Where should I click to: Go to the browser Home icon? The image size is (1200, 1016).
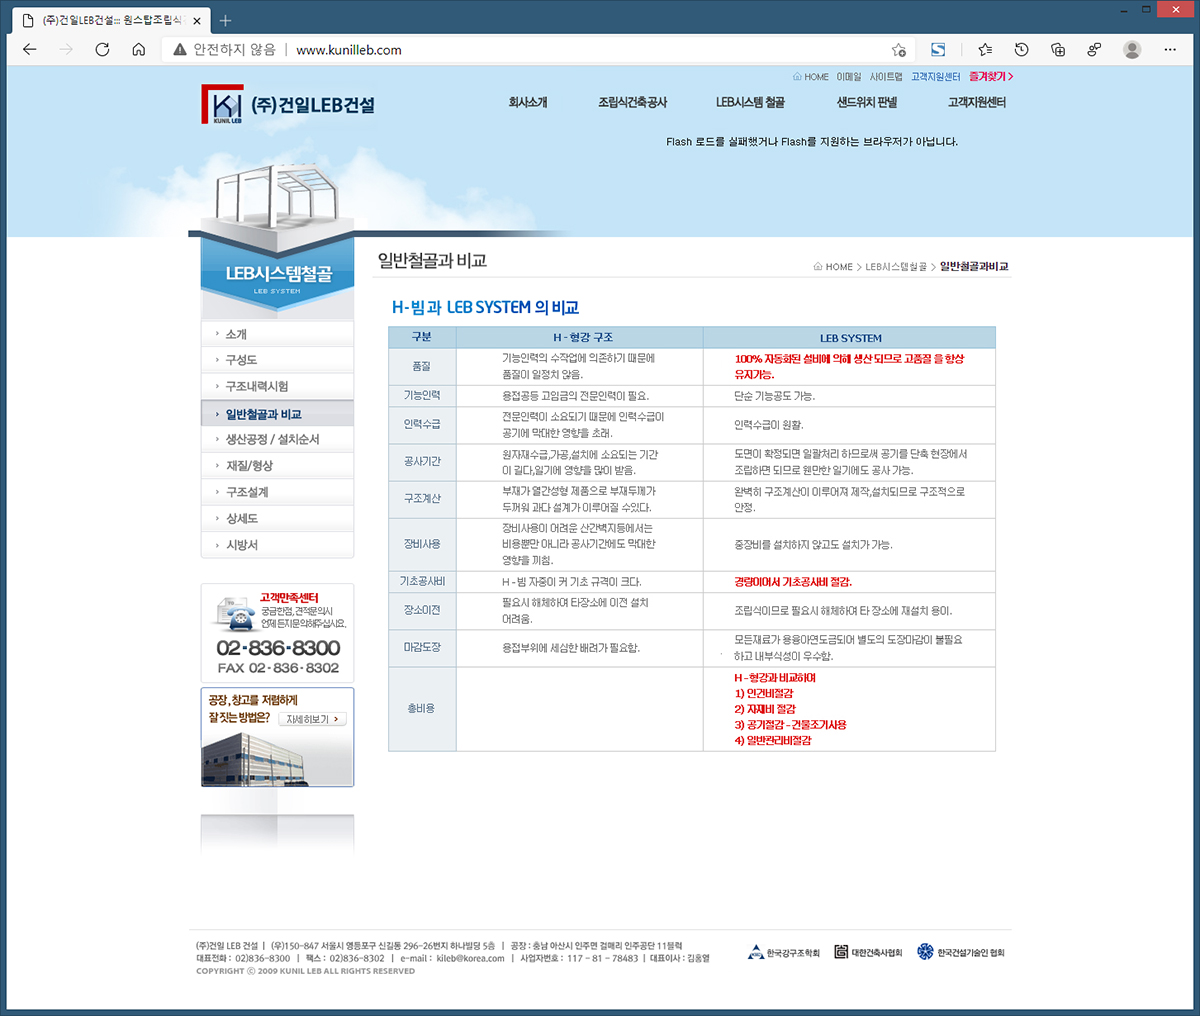tap(139, 50)
